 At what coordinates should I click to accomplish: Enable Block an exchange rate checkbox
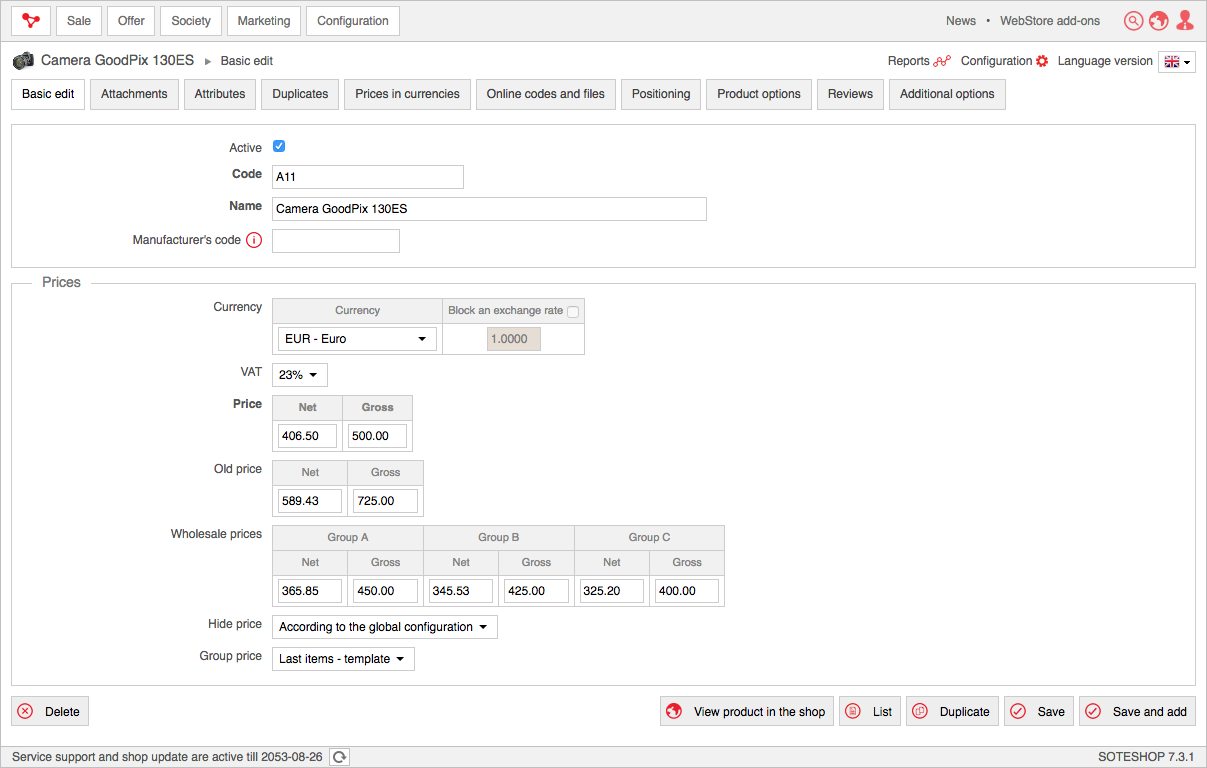tap(573, 311)
